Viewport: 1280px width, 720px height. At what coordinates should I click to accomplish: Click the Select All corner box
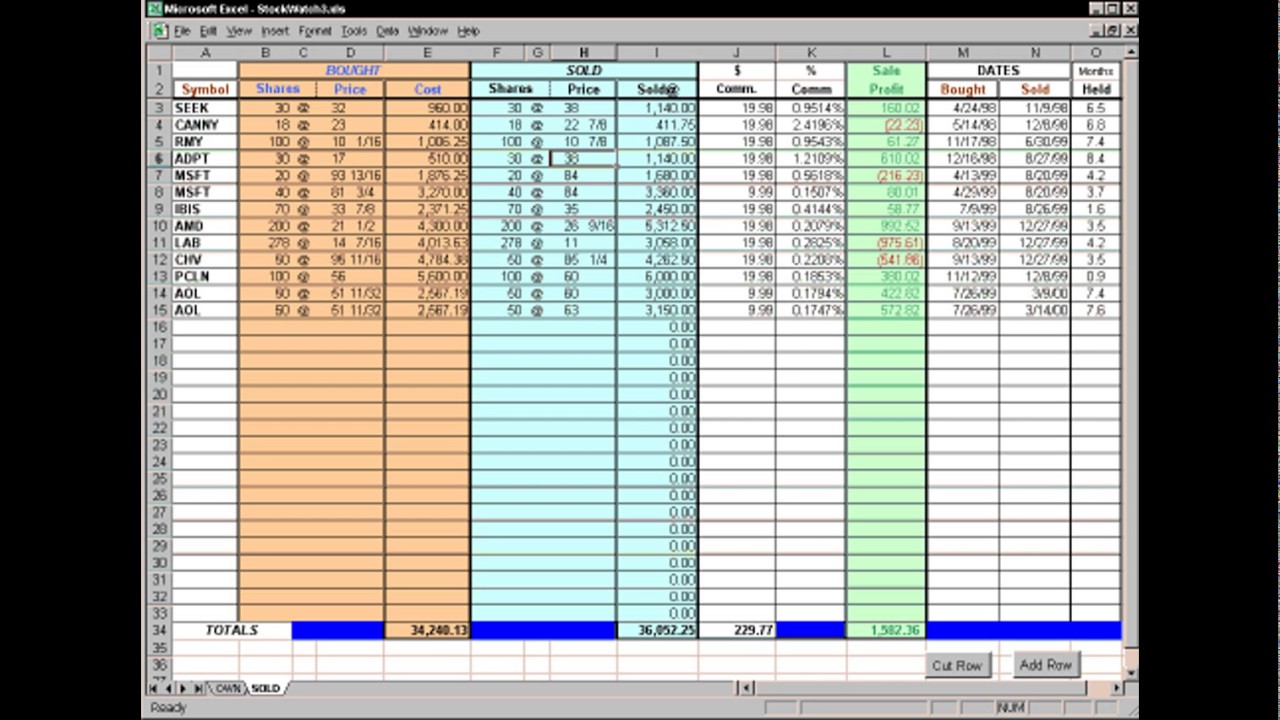click(x=159, y=53)
